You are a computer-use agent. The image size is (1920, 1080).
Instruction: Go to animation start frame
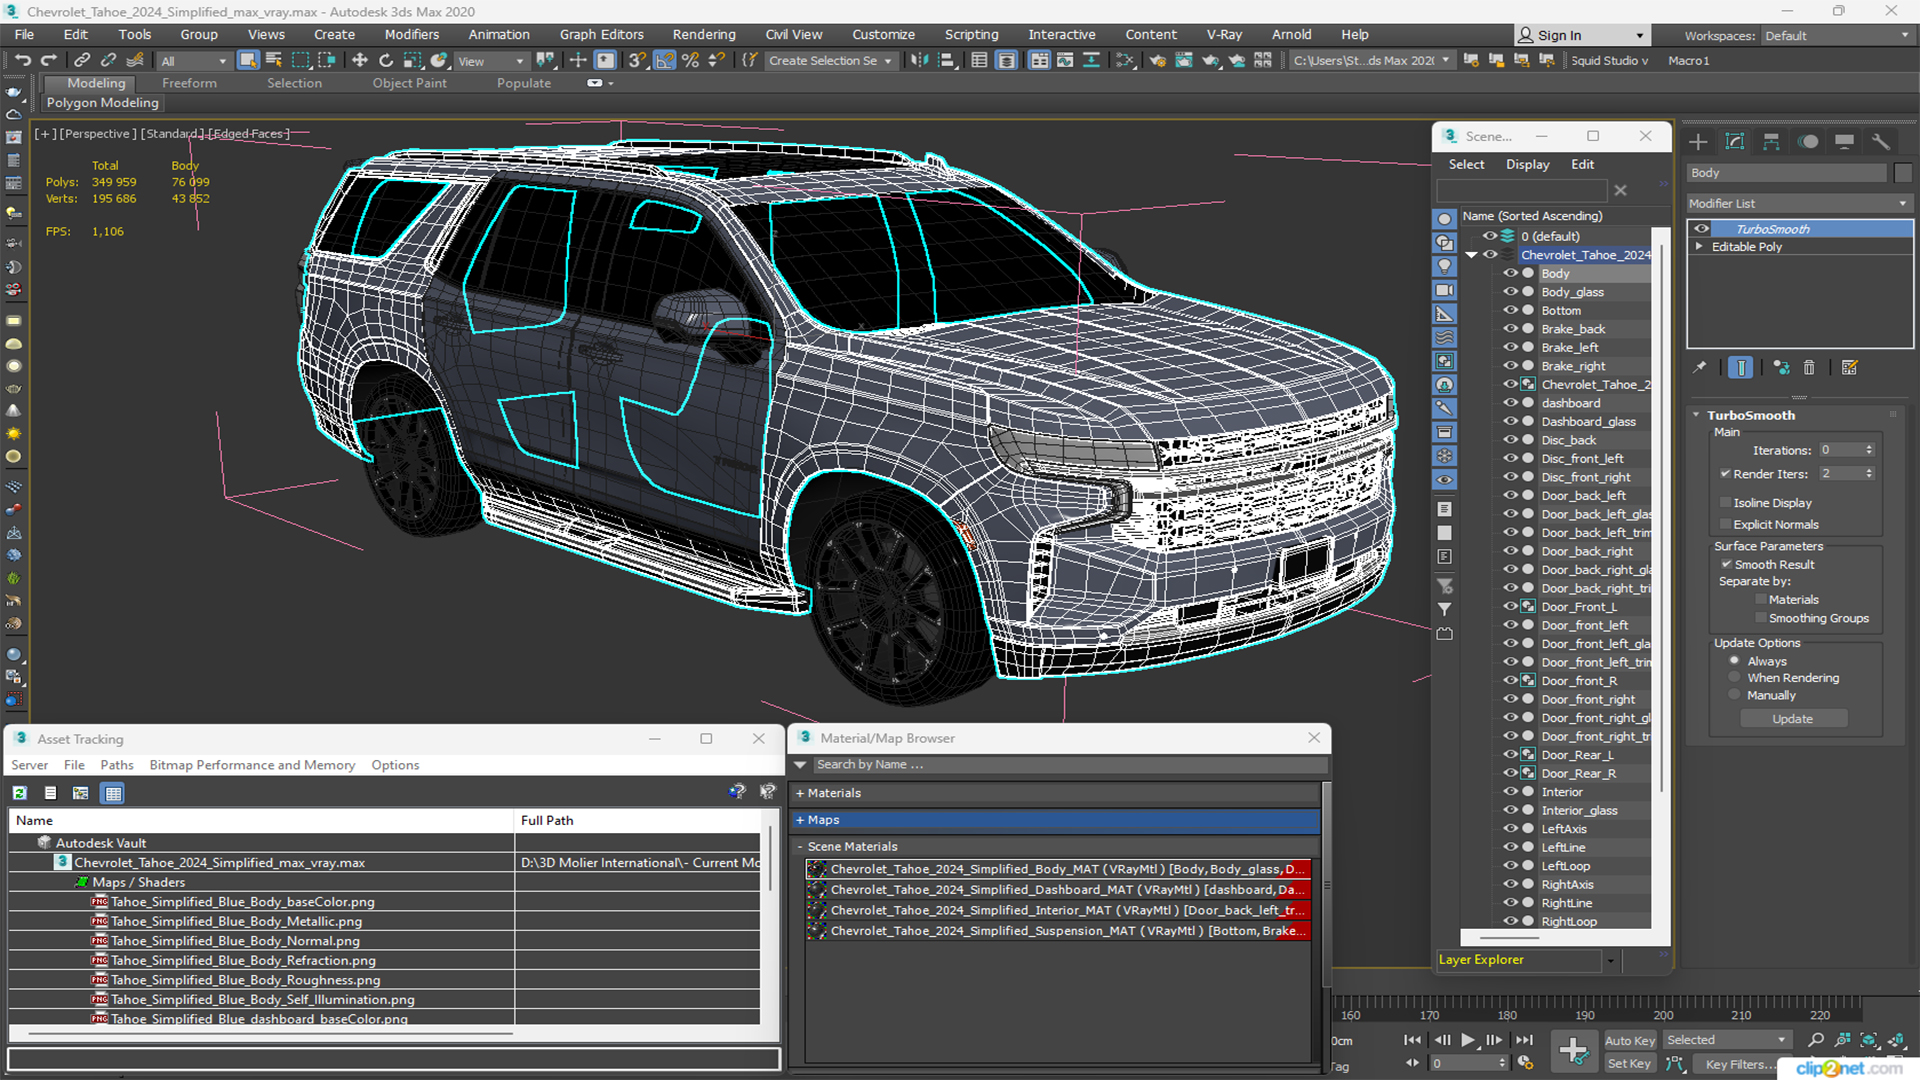point(1412,1040)
